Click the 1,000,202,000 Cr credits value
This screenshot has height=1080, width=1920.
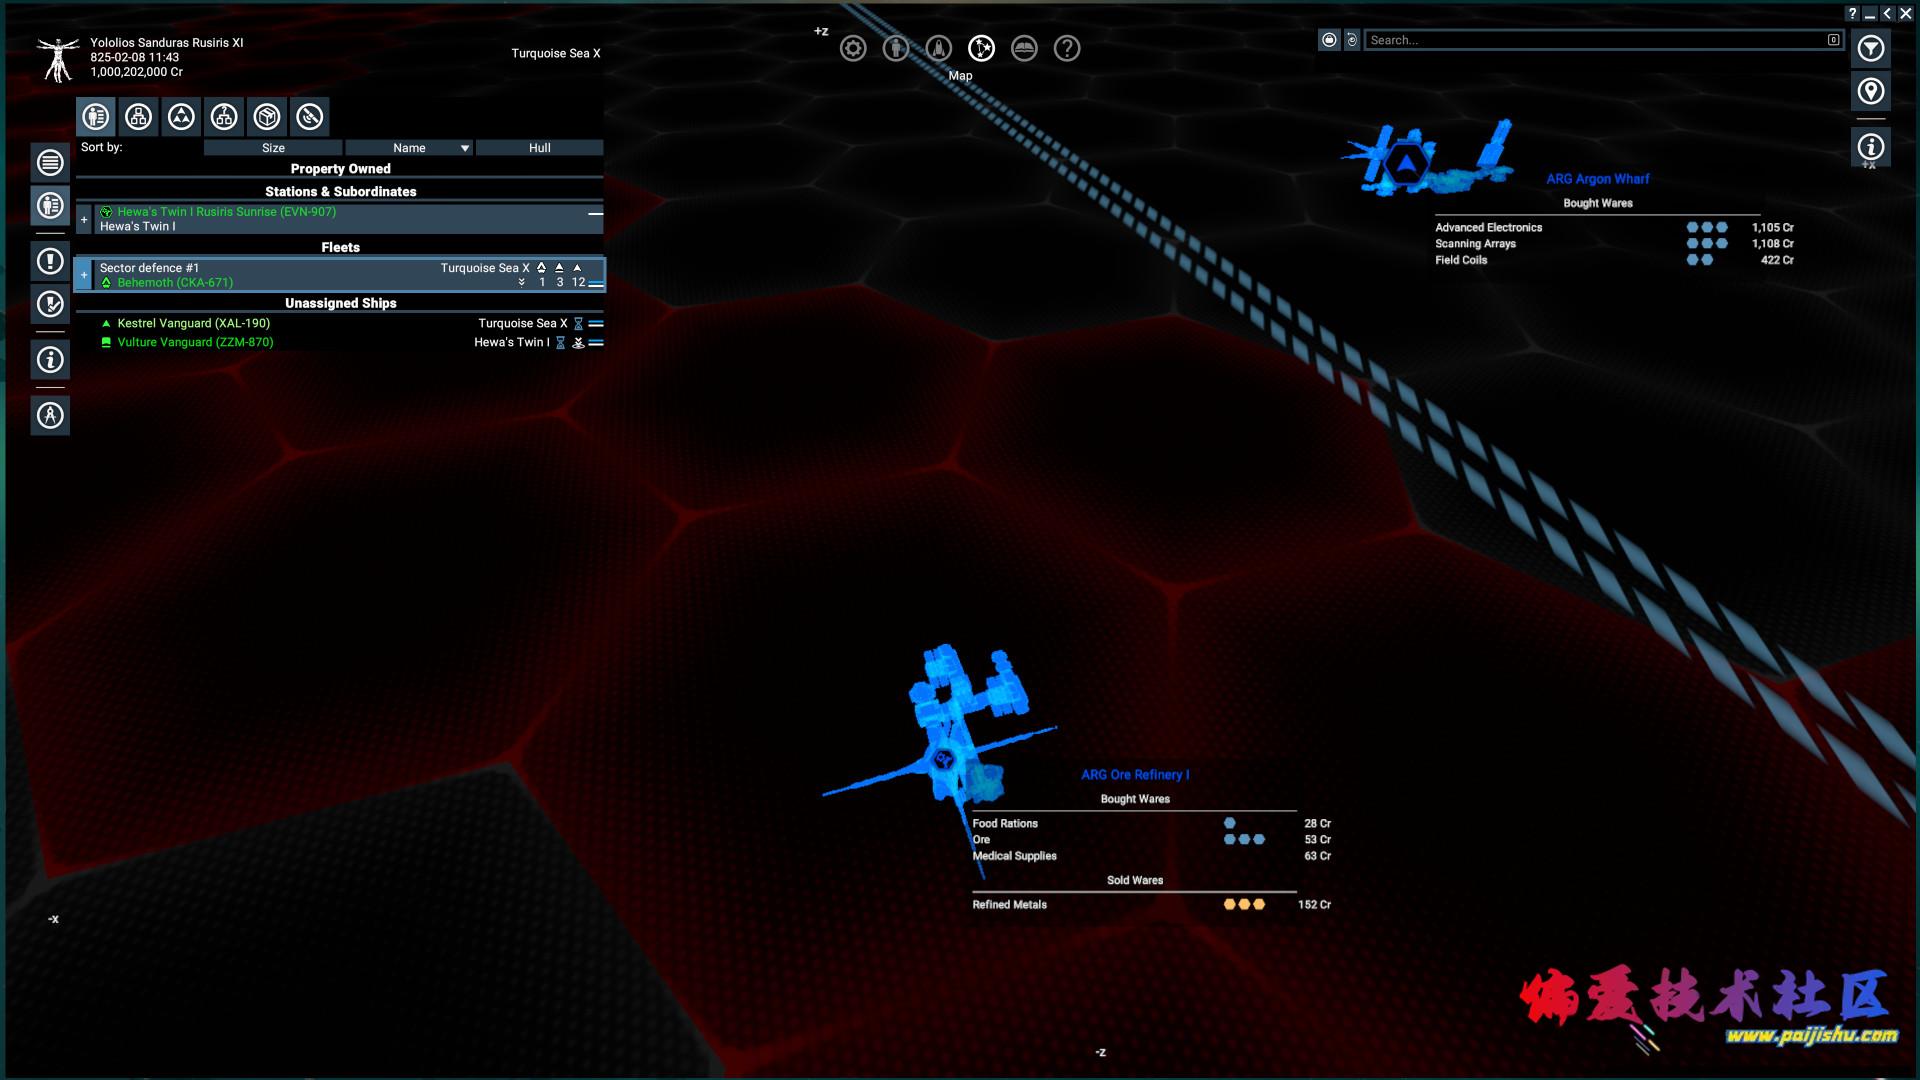pos(137,72)
